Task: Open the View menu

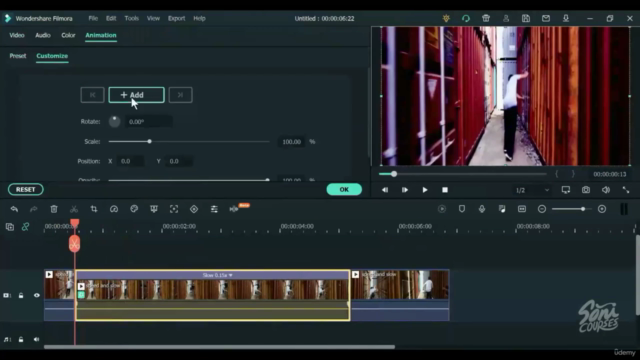Action: coord(153,18)
